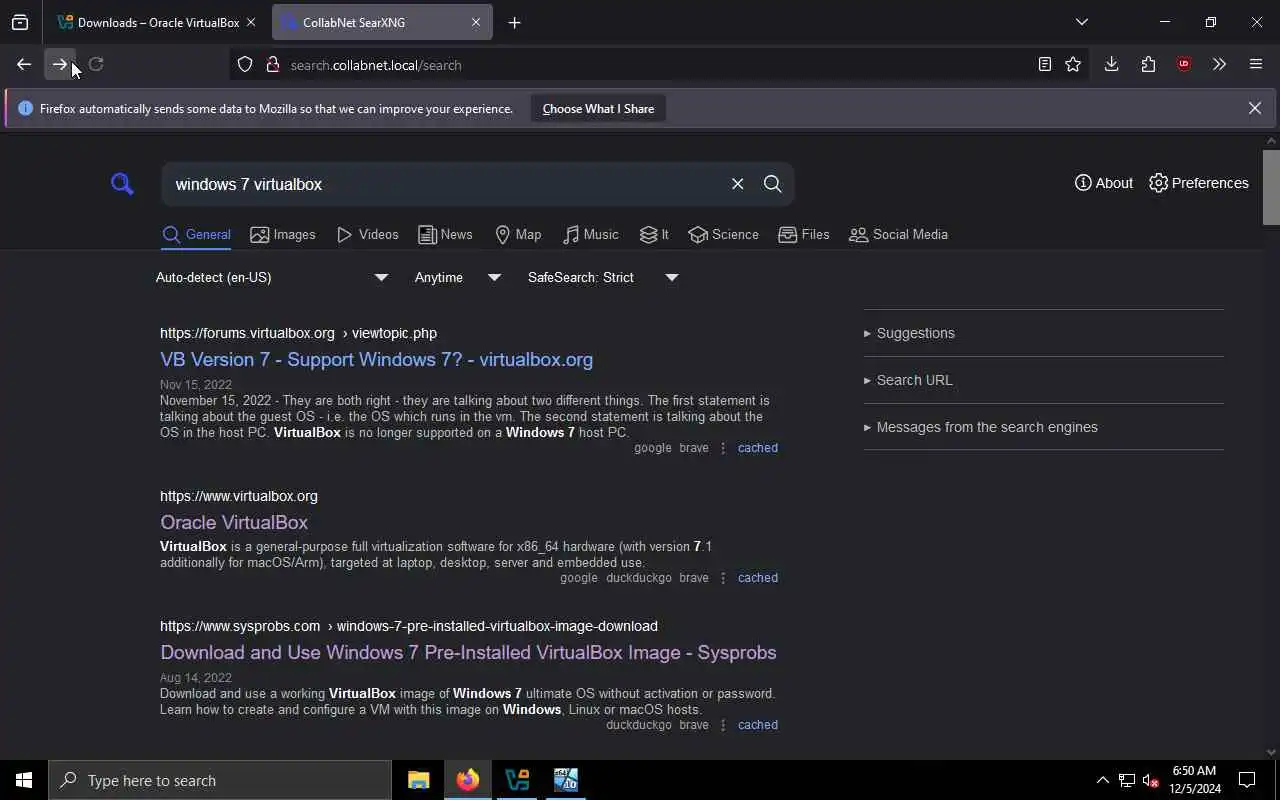Open File Explorer from the taskbar

[x=418, y=780]
